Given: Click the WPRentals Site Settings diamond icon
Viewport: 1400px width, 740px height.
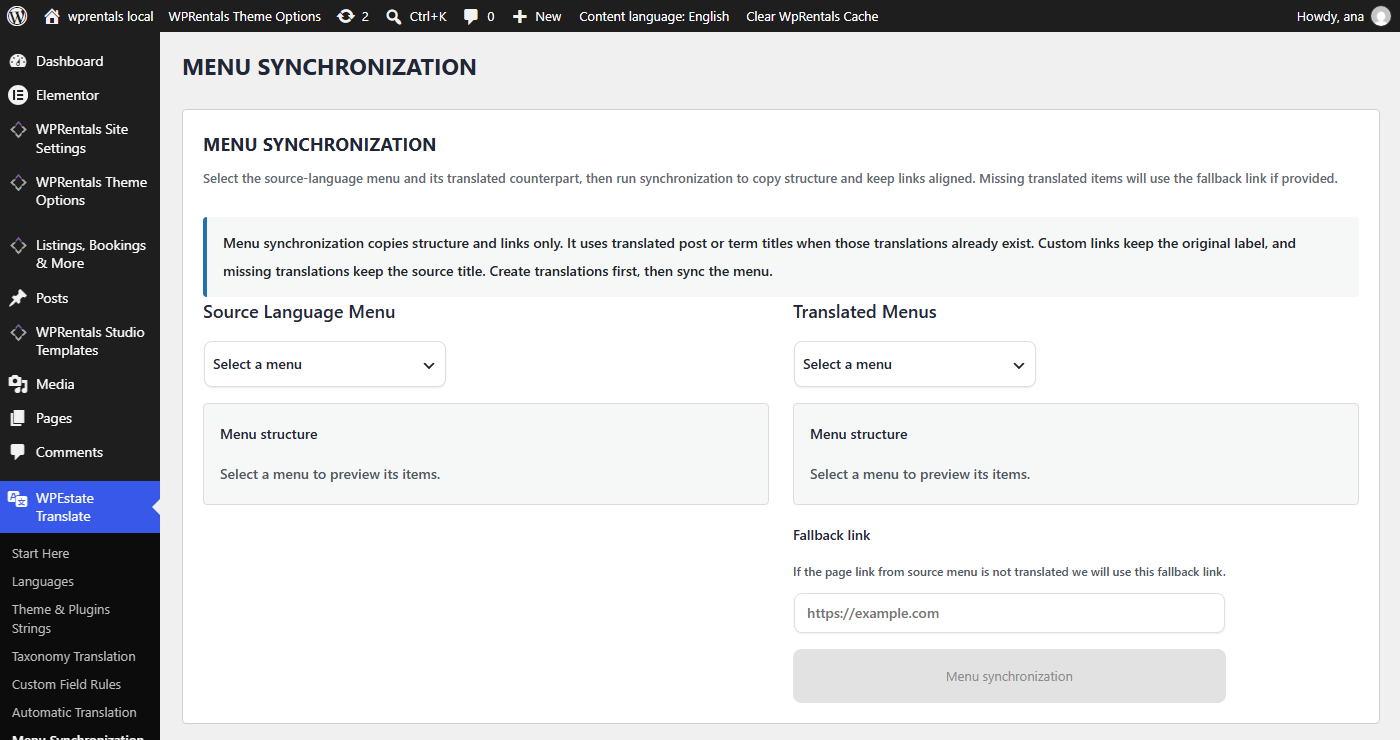Looking at the screenshot, I should click(18, 130).
